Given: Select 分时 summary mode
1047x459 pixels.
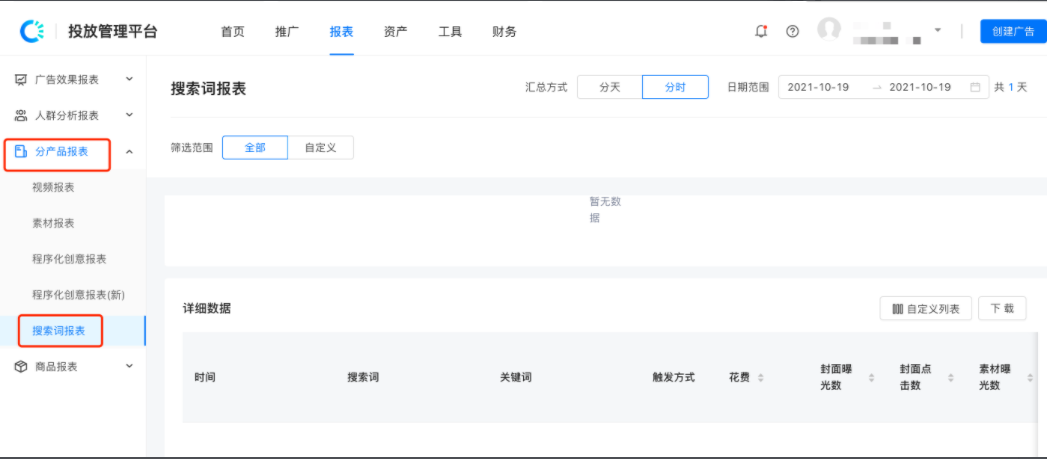Looking at the screenshot, I should [x=675, y=88].
